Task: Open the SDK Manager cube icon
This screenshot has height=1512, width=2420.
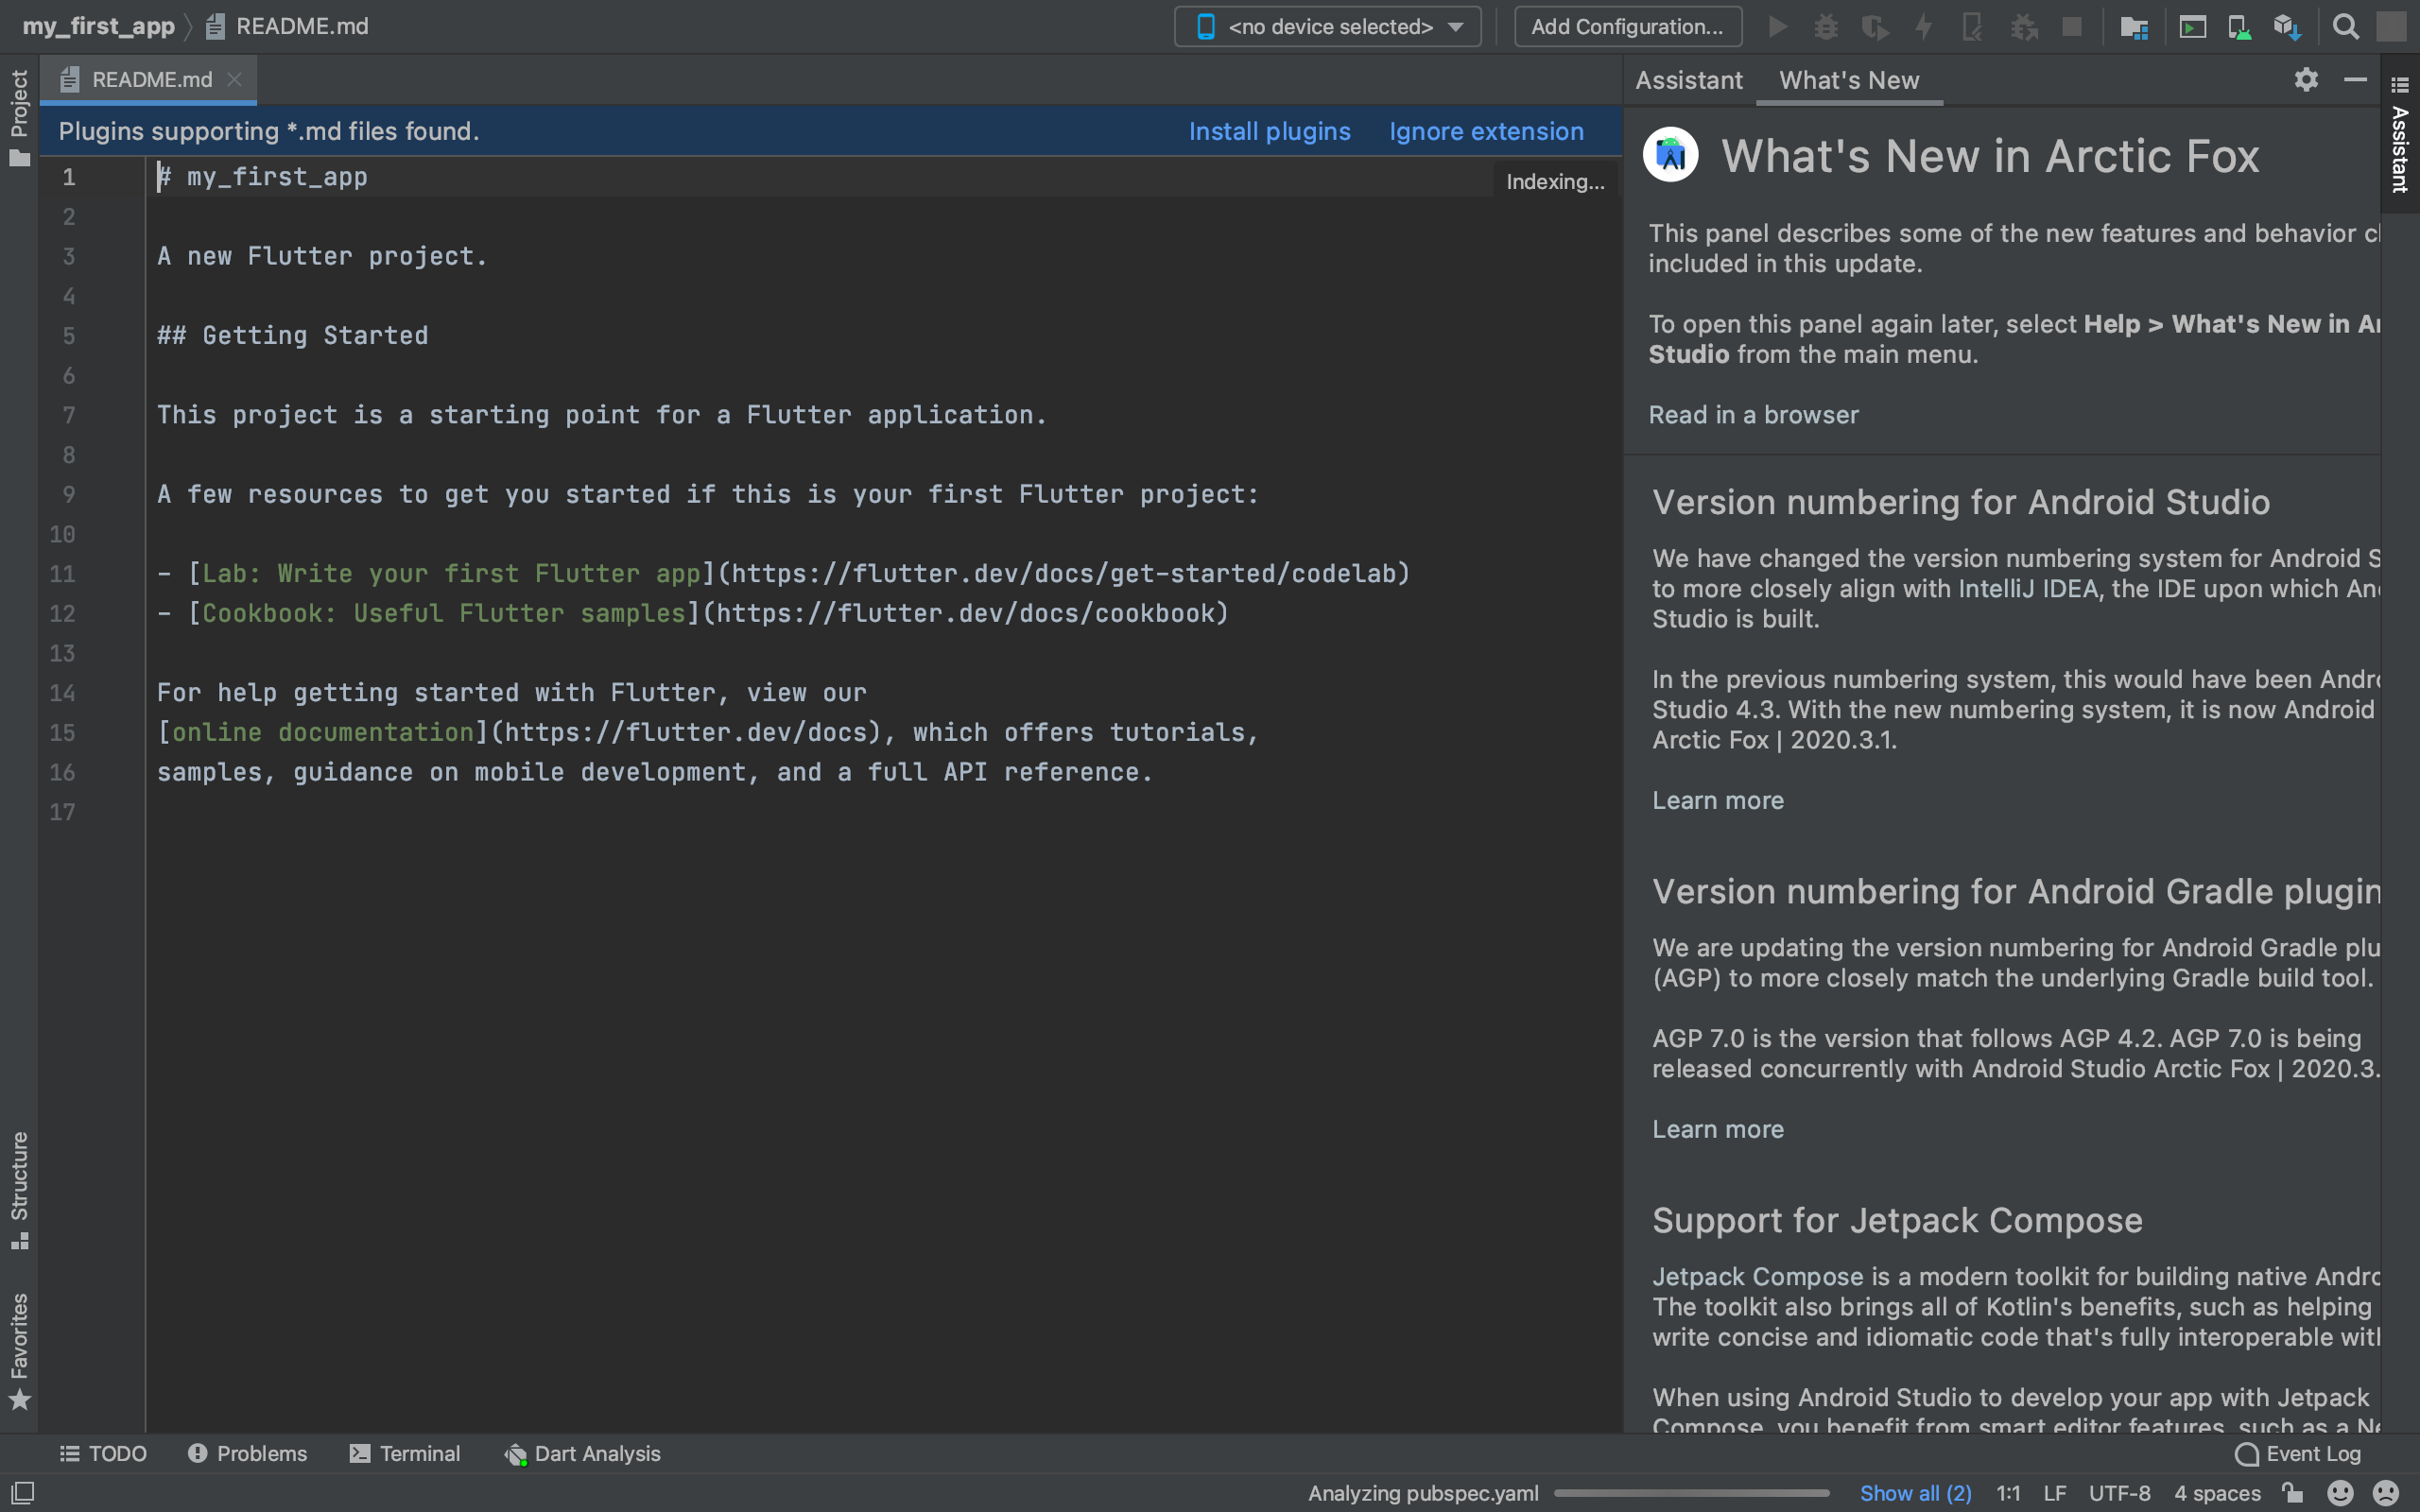Action: [x=2287, y=27]
